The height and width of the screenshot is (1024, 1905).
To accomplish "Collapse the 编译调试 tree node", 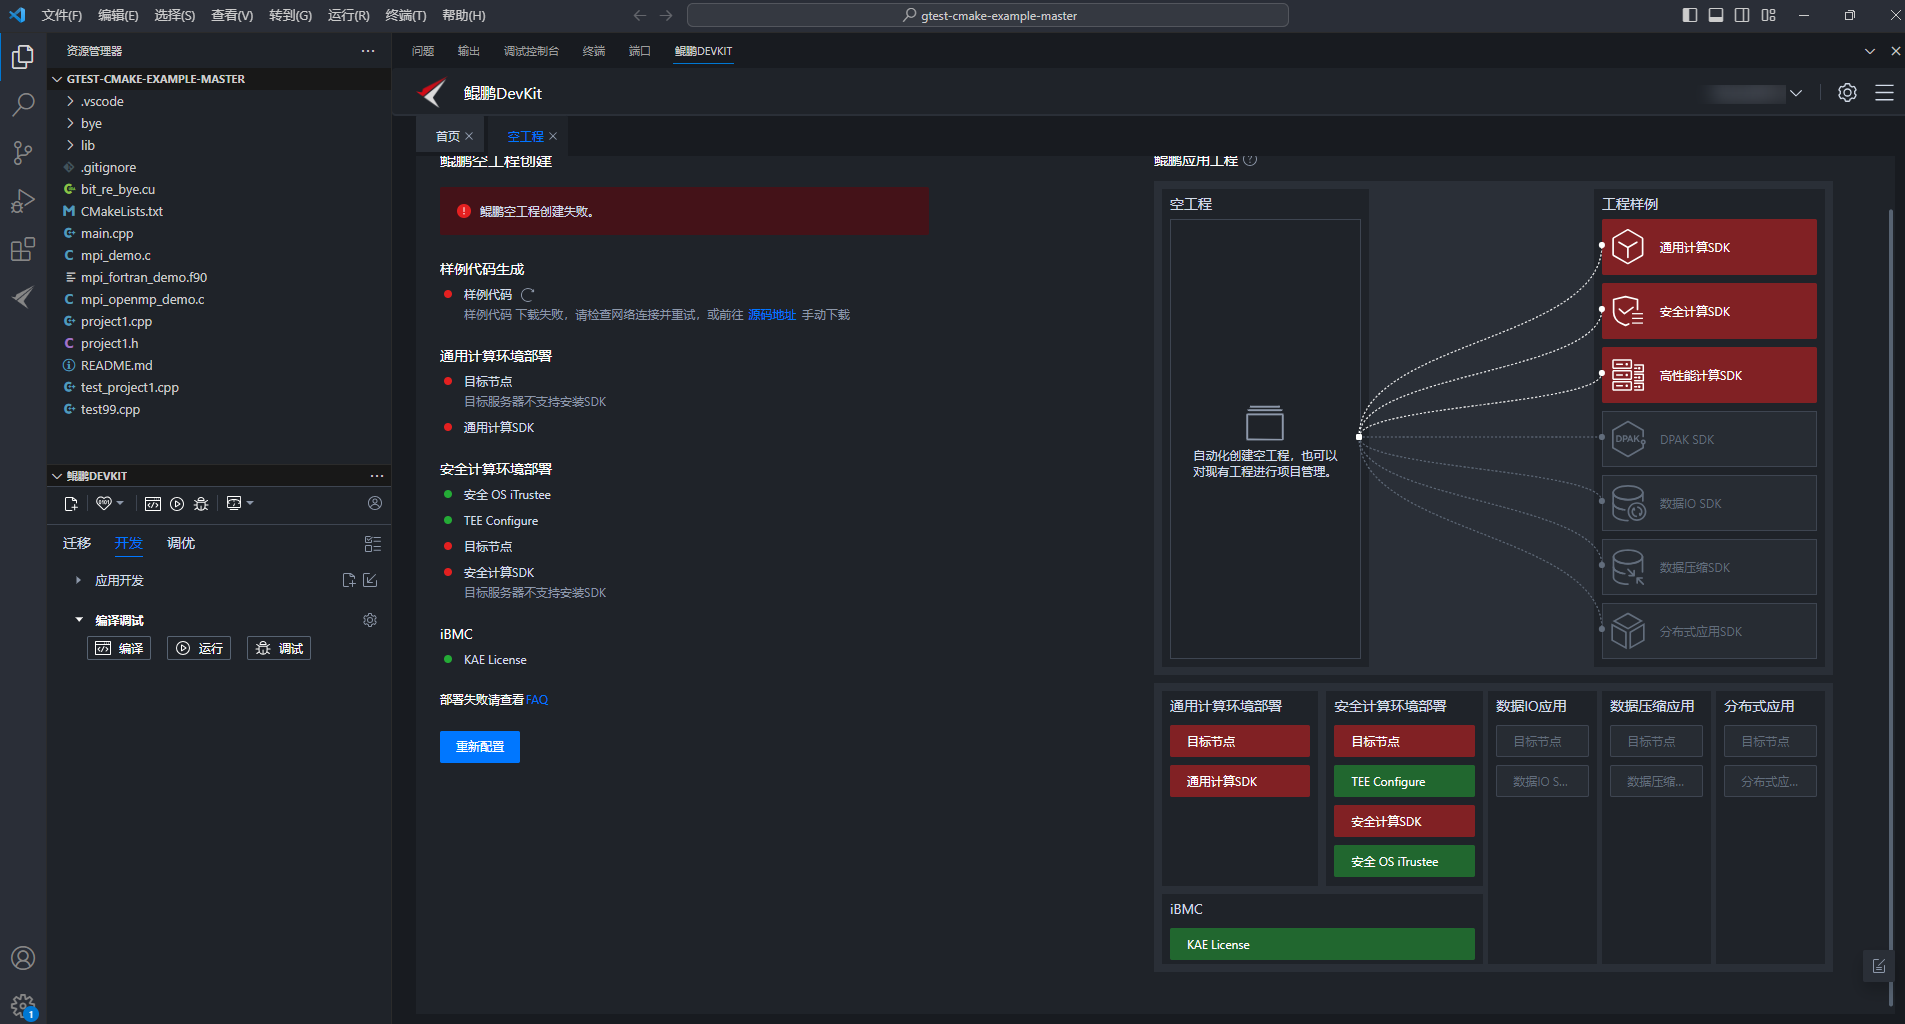I will point(78,620).
